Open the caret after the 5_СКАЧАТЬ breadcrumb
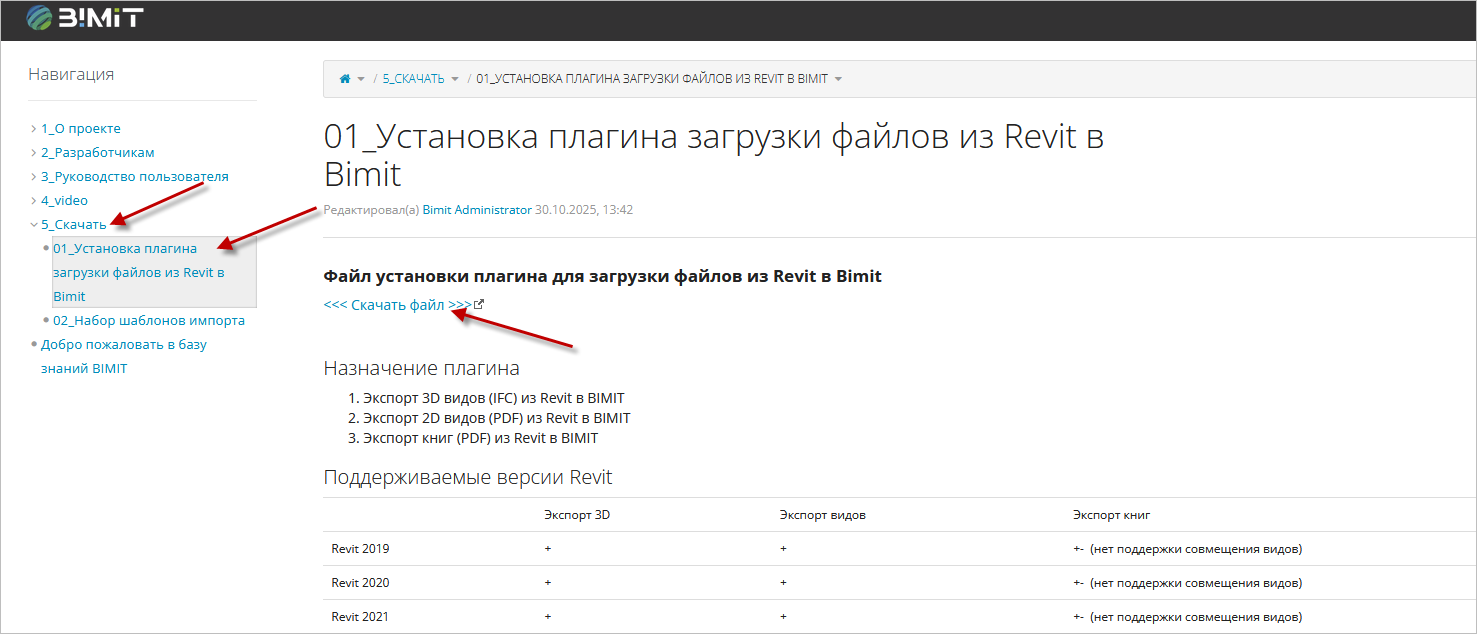 (x=455, y=79)
